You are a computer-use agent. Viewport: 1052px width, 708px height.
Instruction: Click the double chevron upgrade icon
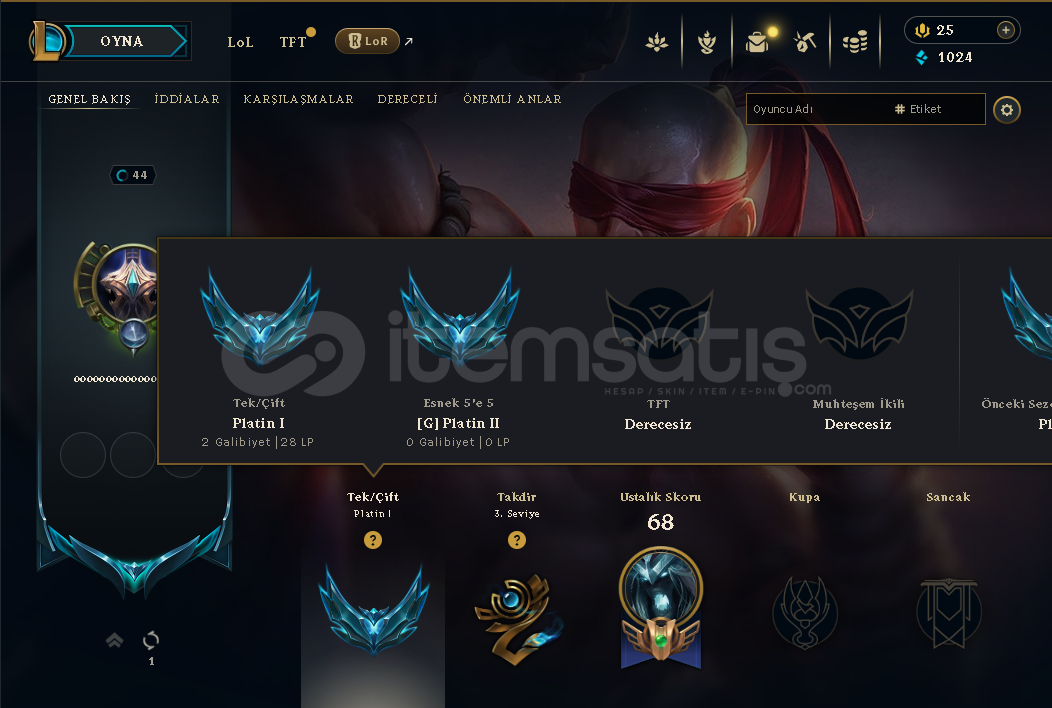(x=114, y=640)
